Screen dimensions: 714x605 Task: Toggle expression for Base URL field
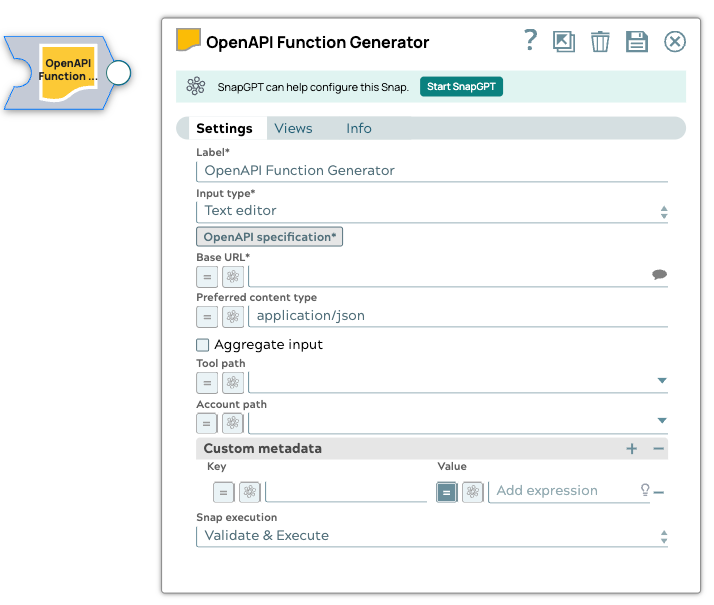(207, 277)
